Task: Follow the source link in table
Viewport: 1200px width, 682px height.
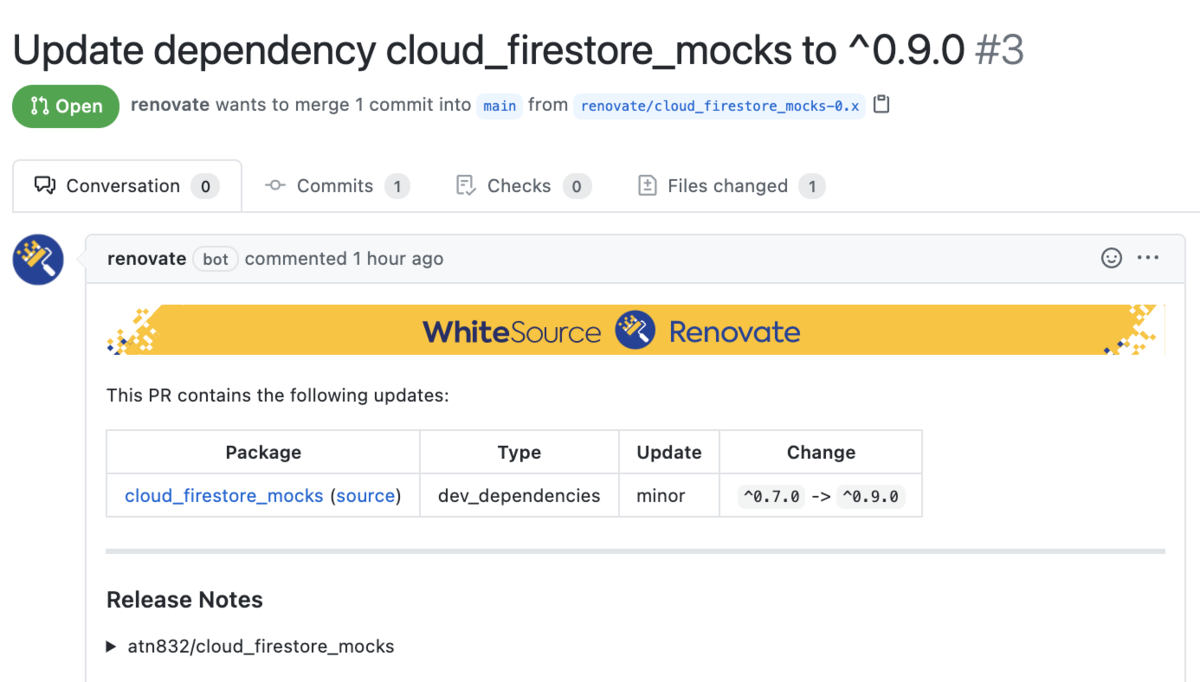Action: click(x=365, y=496)
